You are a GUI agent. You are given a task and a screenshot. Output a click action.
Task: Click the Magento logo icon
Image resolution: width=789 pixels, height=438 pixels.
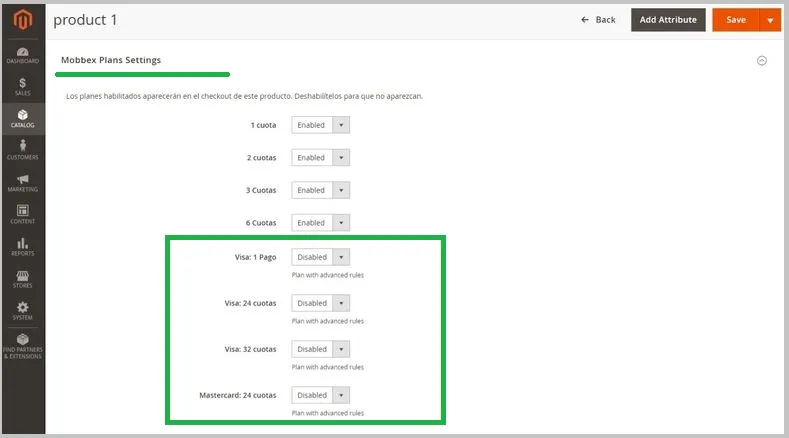pos(23,20)
